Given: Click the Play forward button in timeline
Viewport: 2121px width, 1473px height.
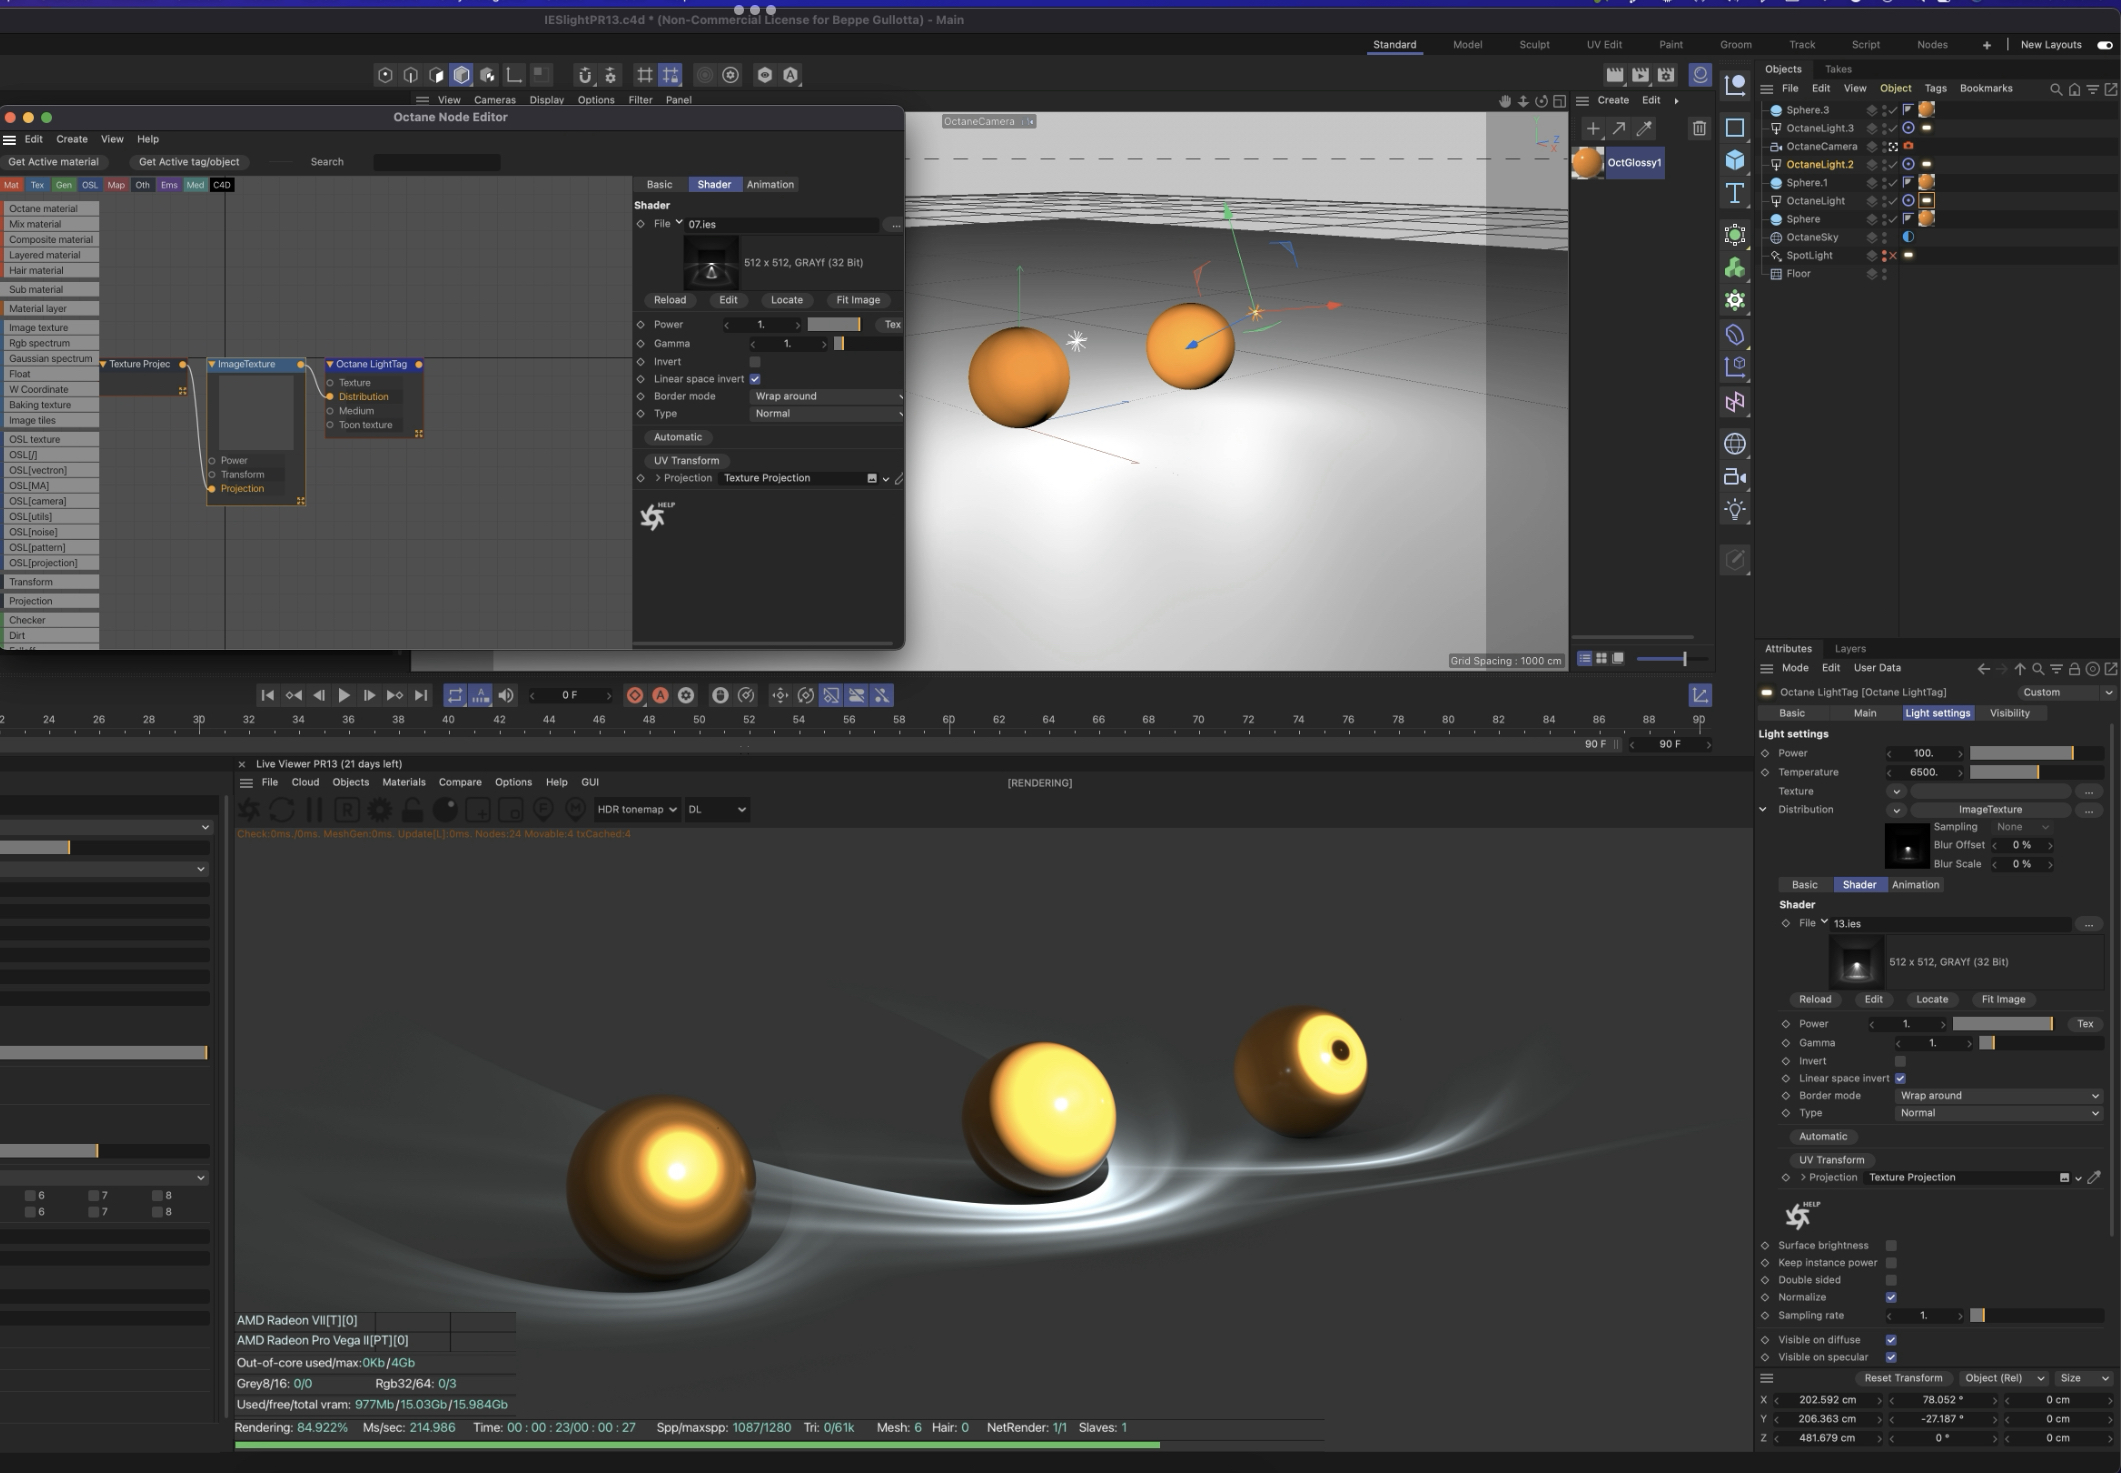Looking at the screenshot, I should coord(344,695).
